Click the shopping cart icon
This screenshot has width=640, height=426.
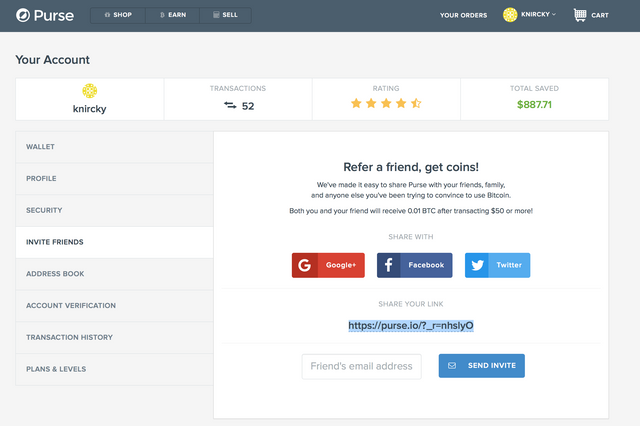pos(580,15)
